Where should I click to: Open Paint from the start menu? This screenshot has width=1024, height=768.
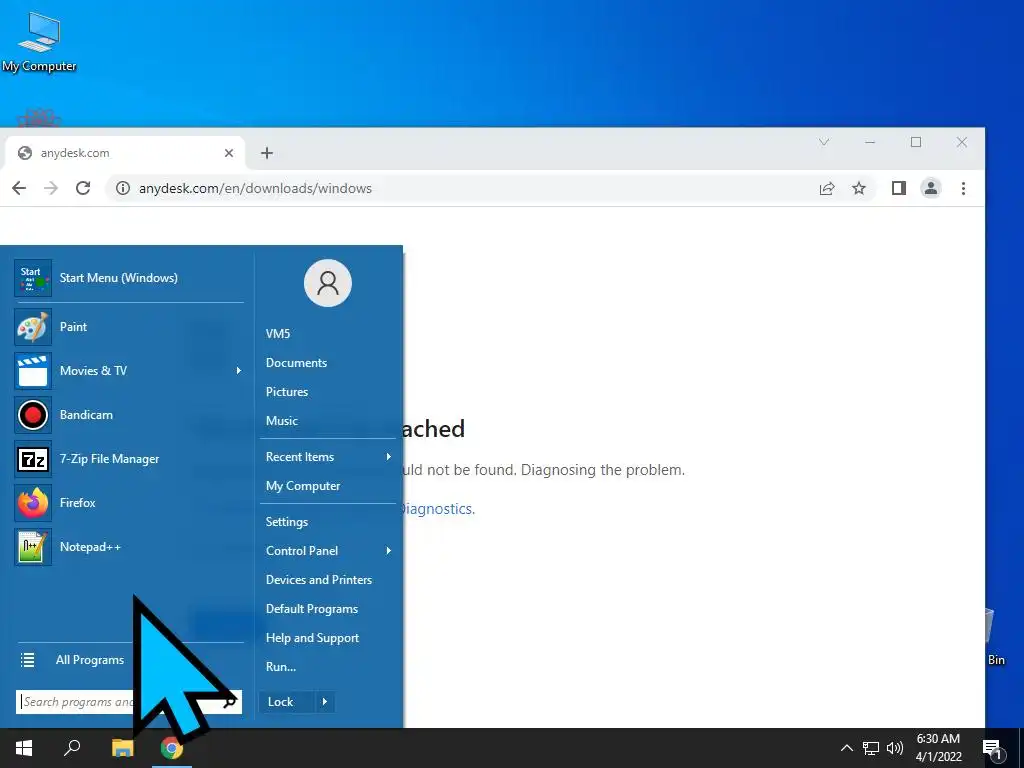click(x=129, y=327)
